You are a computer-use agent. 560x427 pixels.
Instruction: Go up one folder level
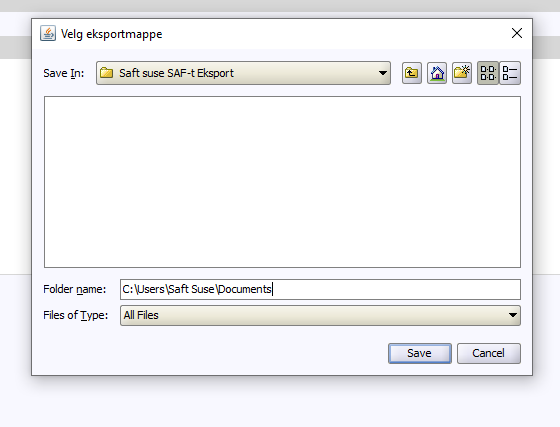412,73
